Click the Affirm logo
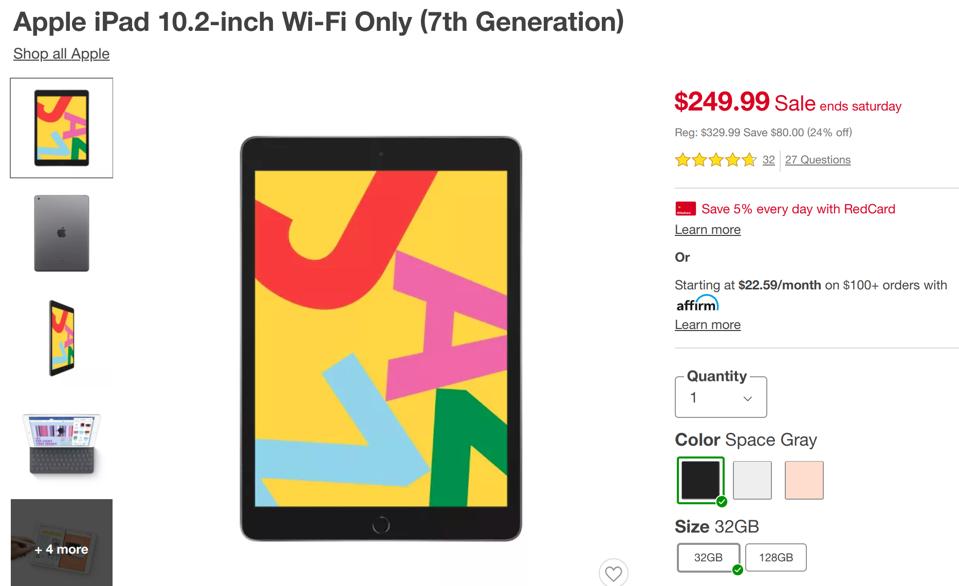This screenshot has width=959, height=586. (x=697, y=304)
